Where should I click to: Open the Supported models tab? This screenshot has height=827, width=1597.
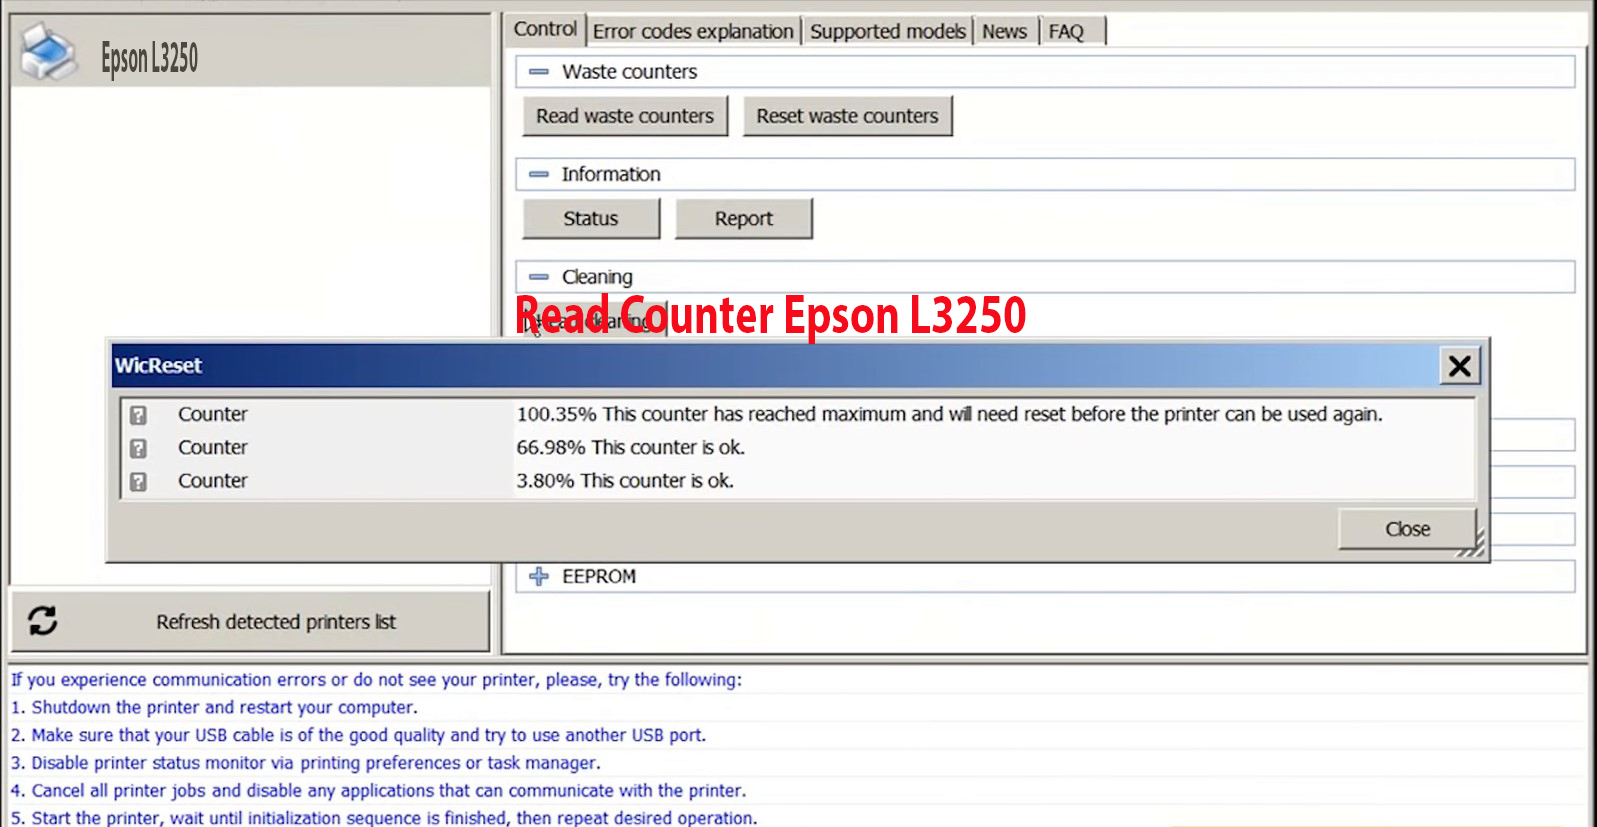click(887, 31)
